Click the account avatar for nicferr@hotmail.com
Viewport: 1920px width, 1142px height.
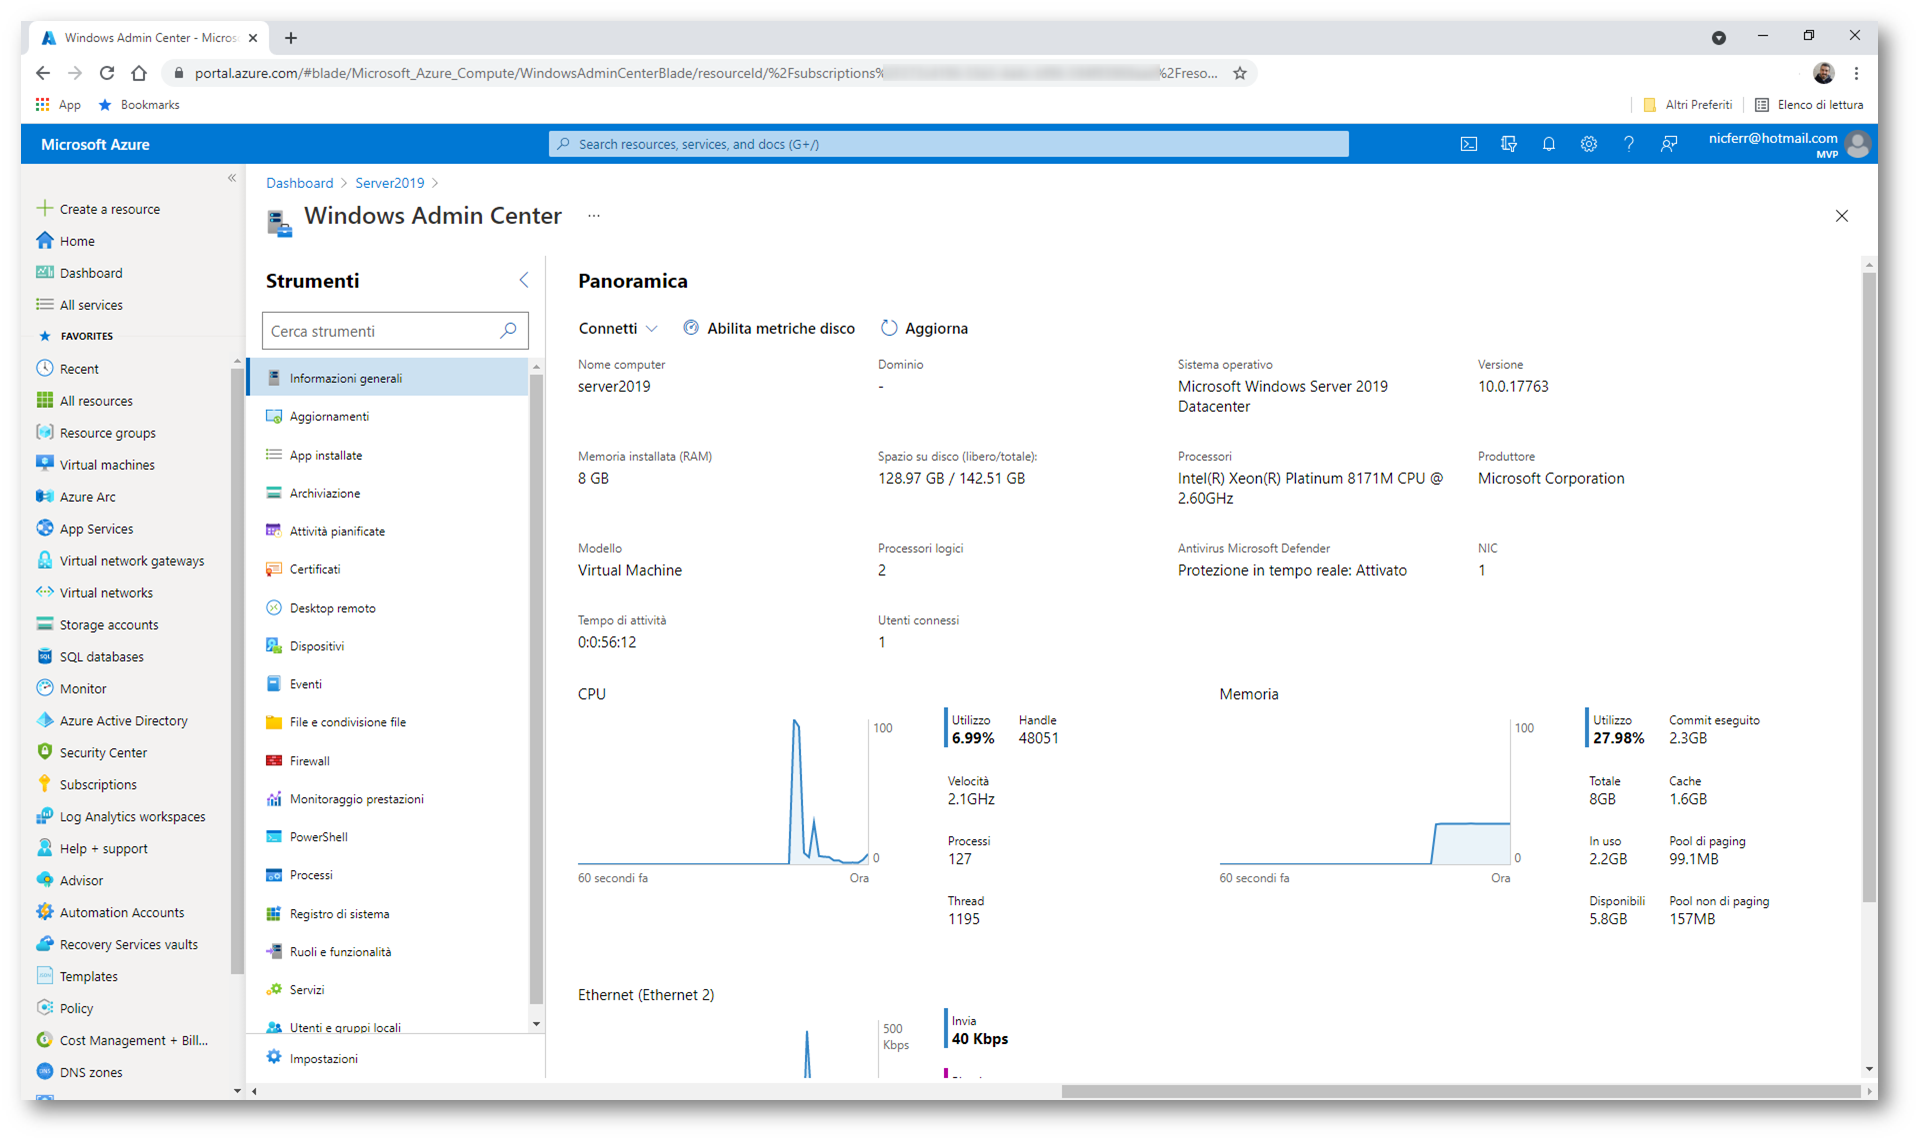(x=1857, y=144)
